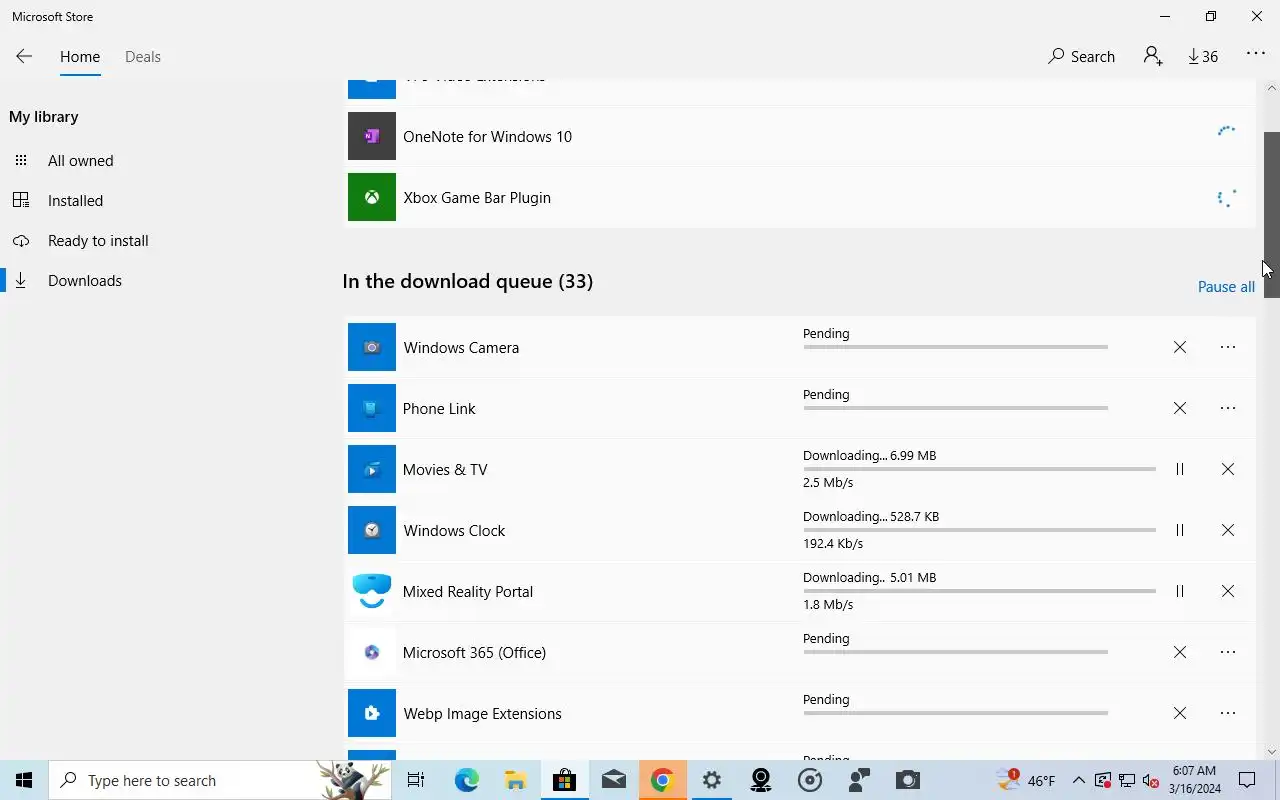This screenshot has height=800, width=1280.
Task: Click the Phone Link app icon
Action: coord(372,408)
